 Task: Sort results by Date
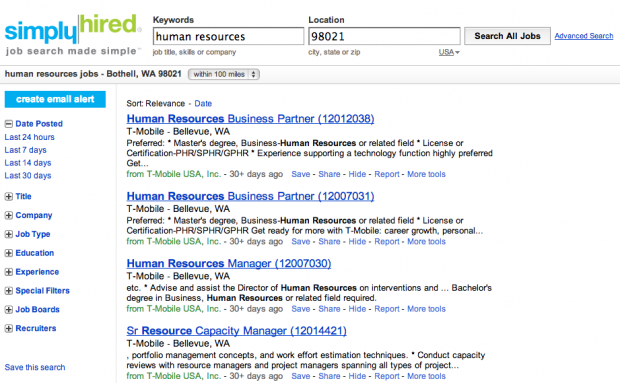coord(203,104)
